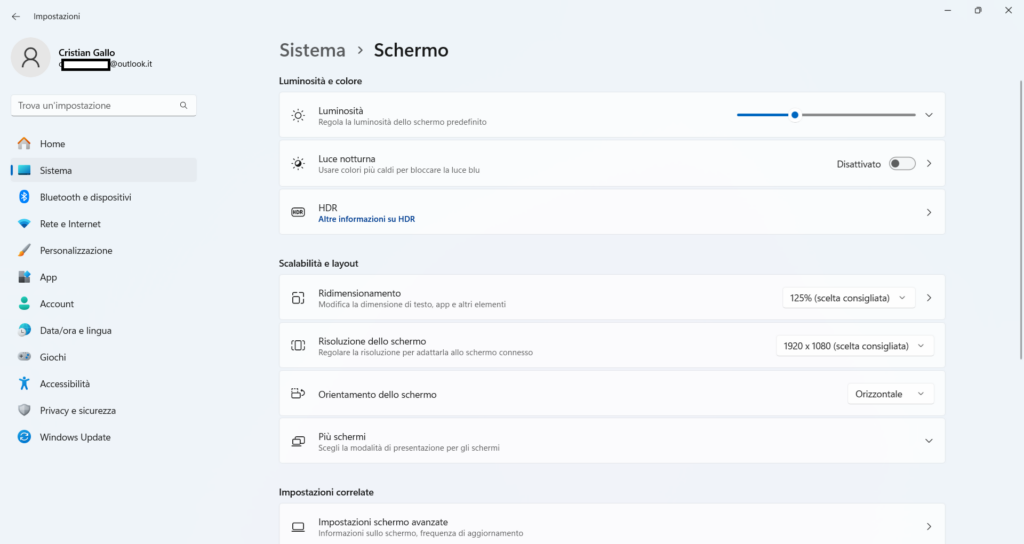1024x544 pixels.
Task: Open Personalizzazione via its paintbrush icon
Action: [24, 250]
